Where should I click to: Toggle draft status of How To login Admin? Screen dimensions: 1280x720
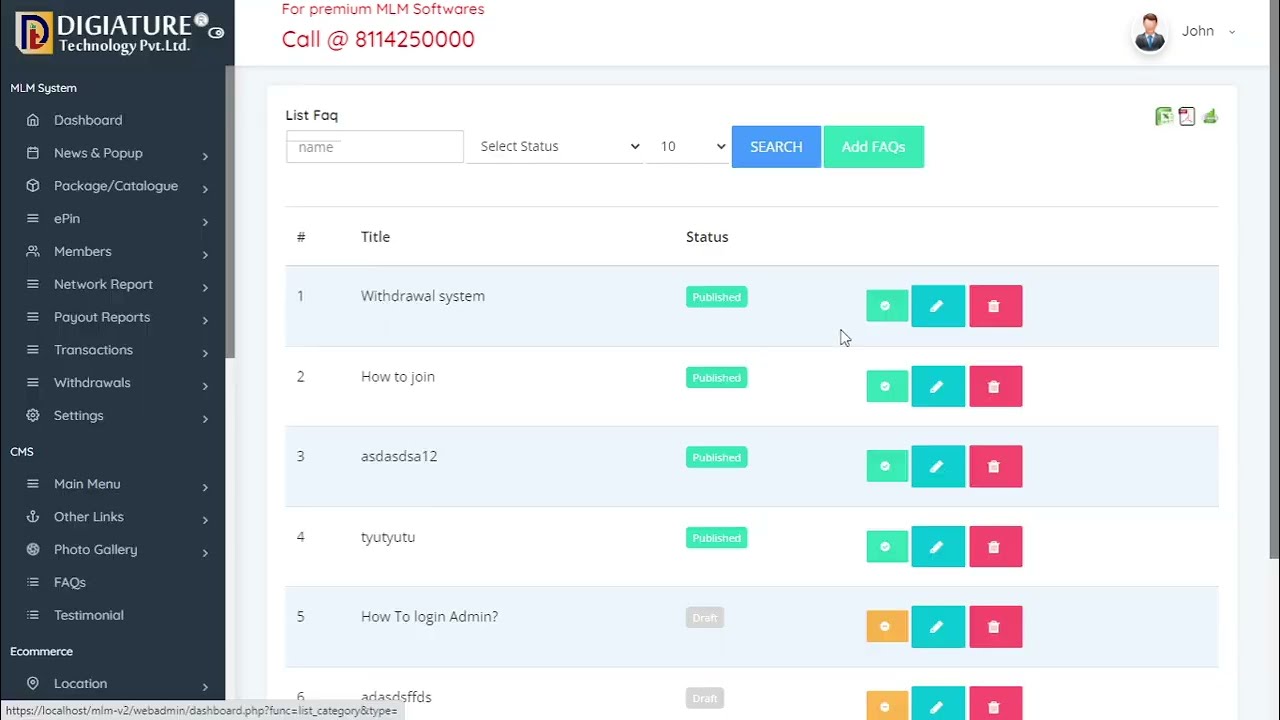(x=886, y=627)
